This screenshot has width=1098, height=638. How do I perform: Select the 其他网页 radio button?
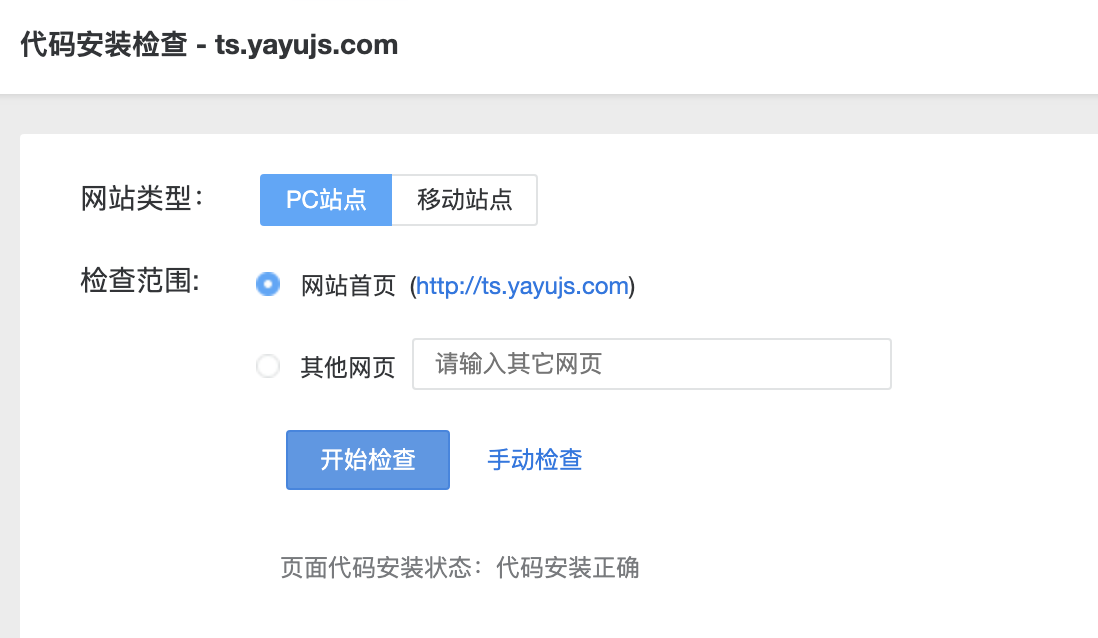click(267, 366)
